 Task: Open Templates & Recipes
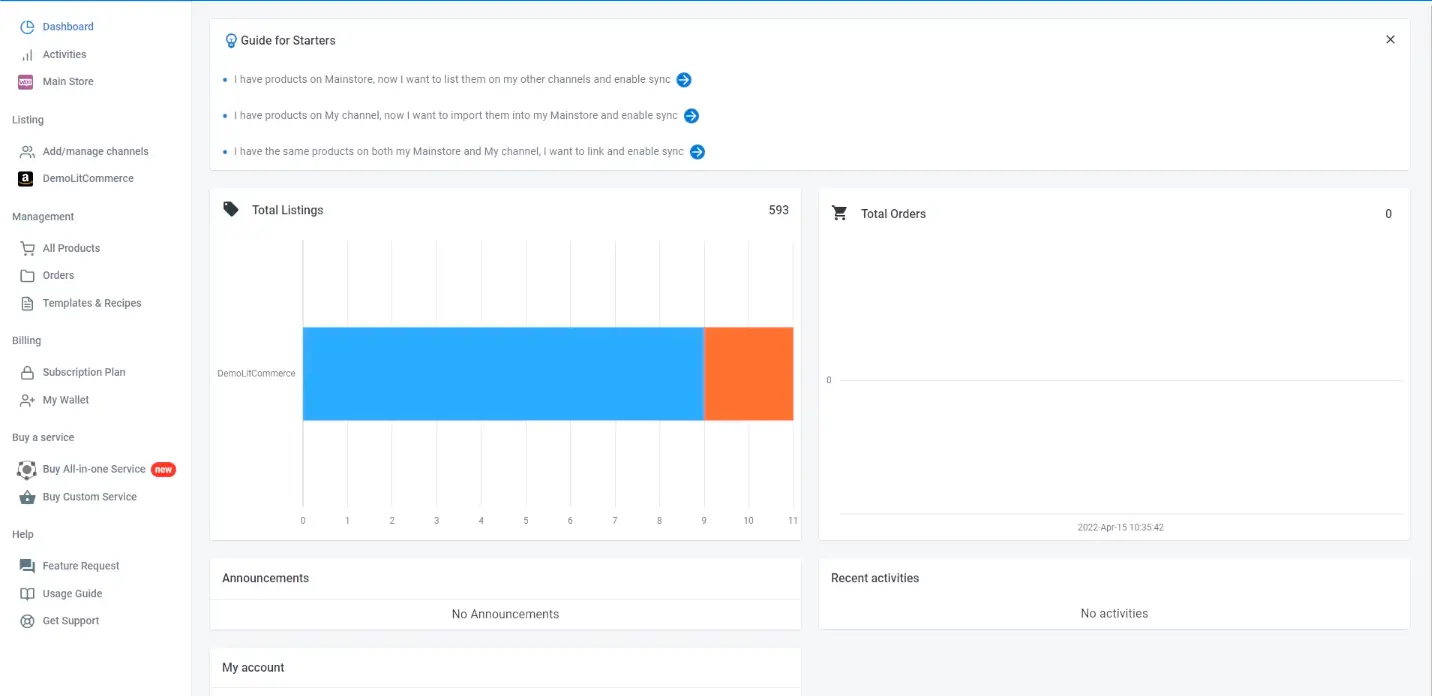[92, 303]
